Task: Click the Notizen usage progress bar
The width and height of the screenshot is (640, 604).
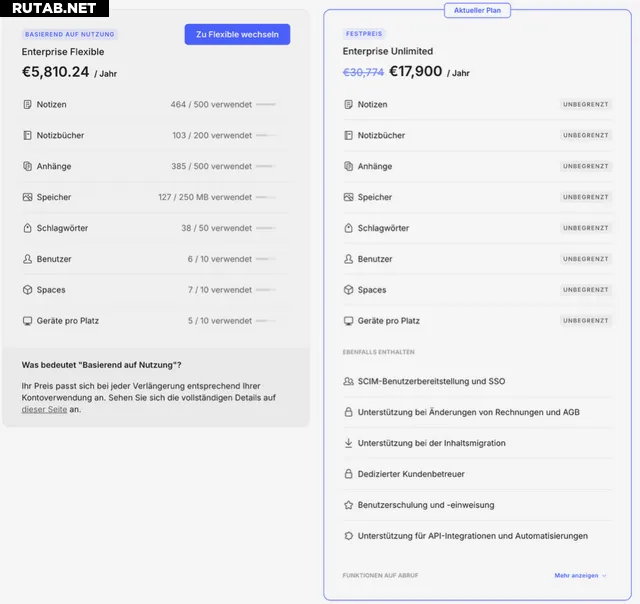Action: [x=266, y=104]
